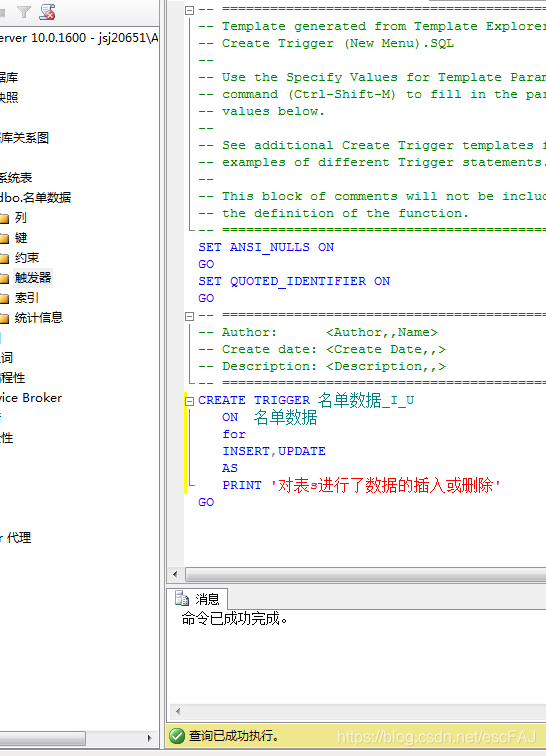Click the PRINT keyword in the query
546x756 pixels.
242,485
